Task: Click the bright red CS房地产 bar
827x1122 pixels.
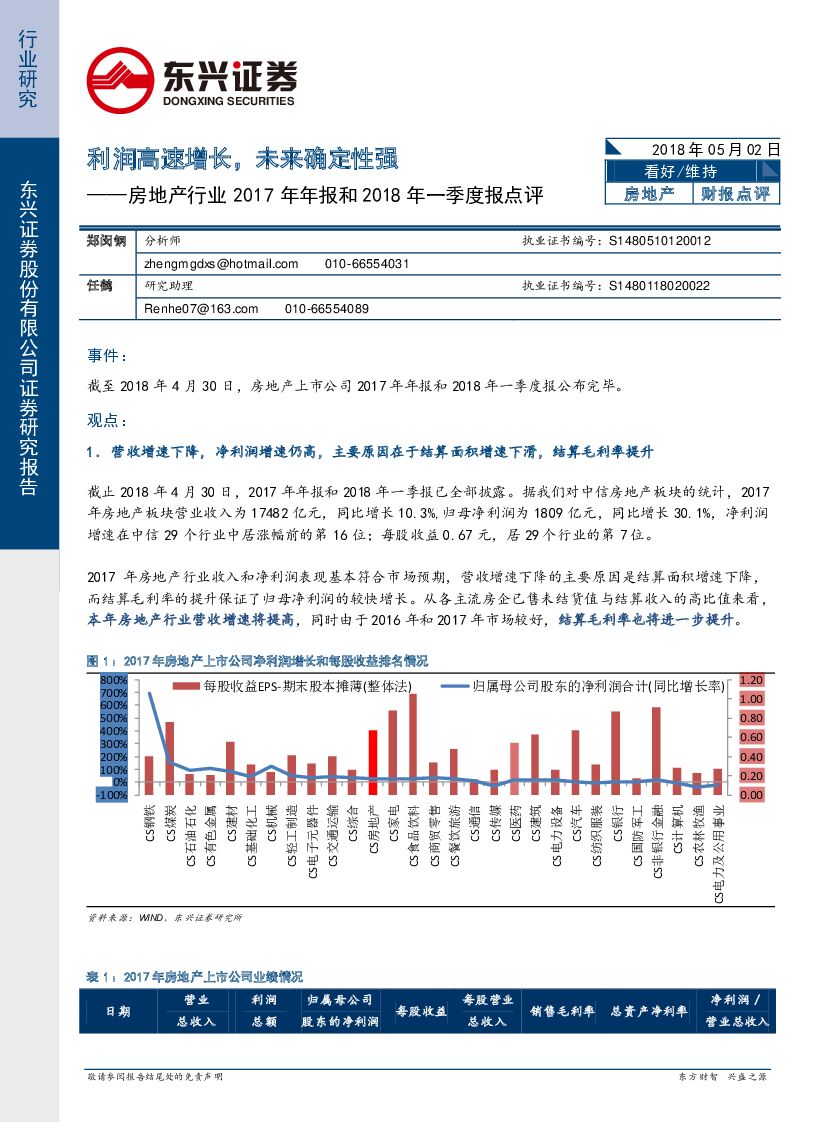Action: [373, 763]
